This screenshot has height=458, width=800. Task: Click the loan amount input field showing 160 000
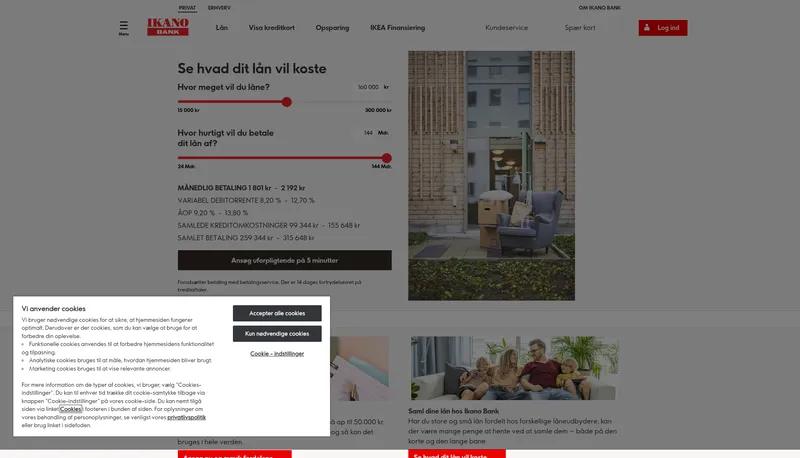[x=368, y=87]
